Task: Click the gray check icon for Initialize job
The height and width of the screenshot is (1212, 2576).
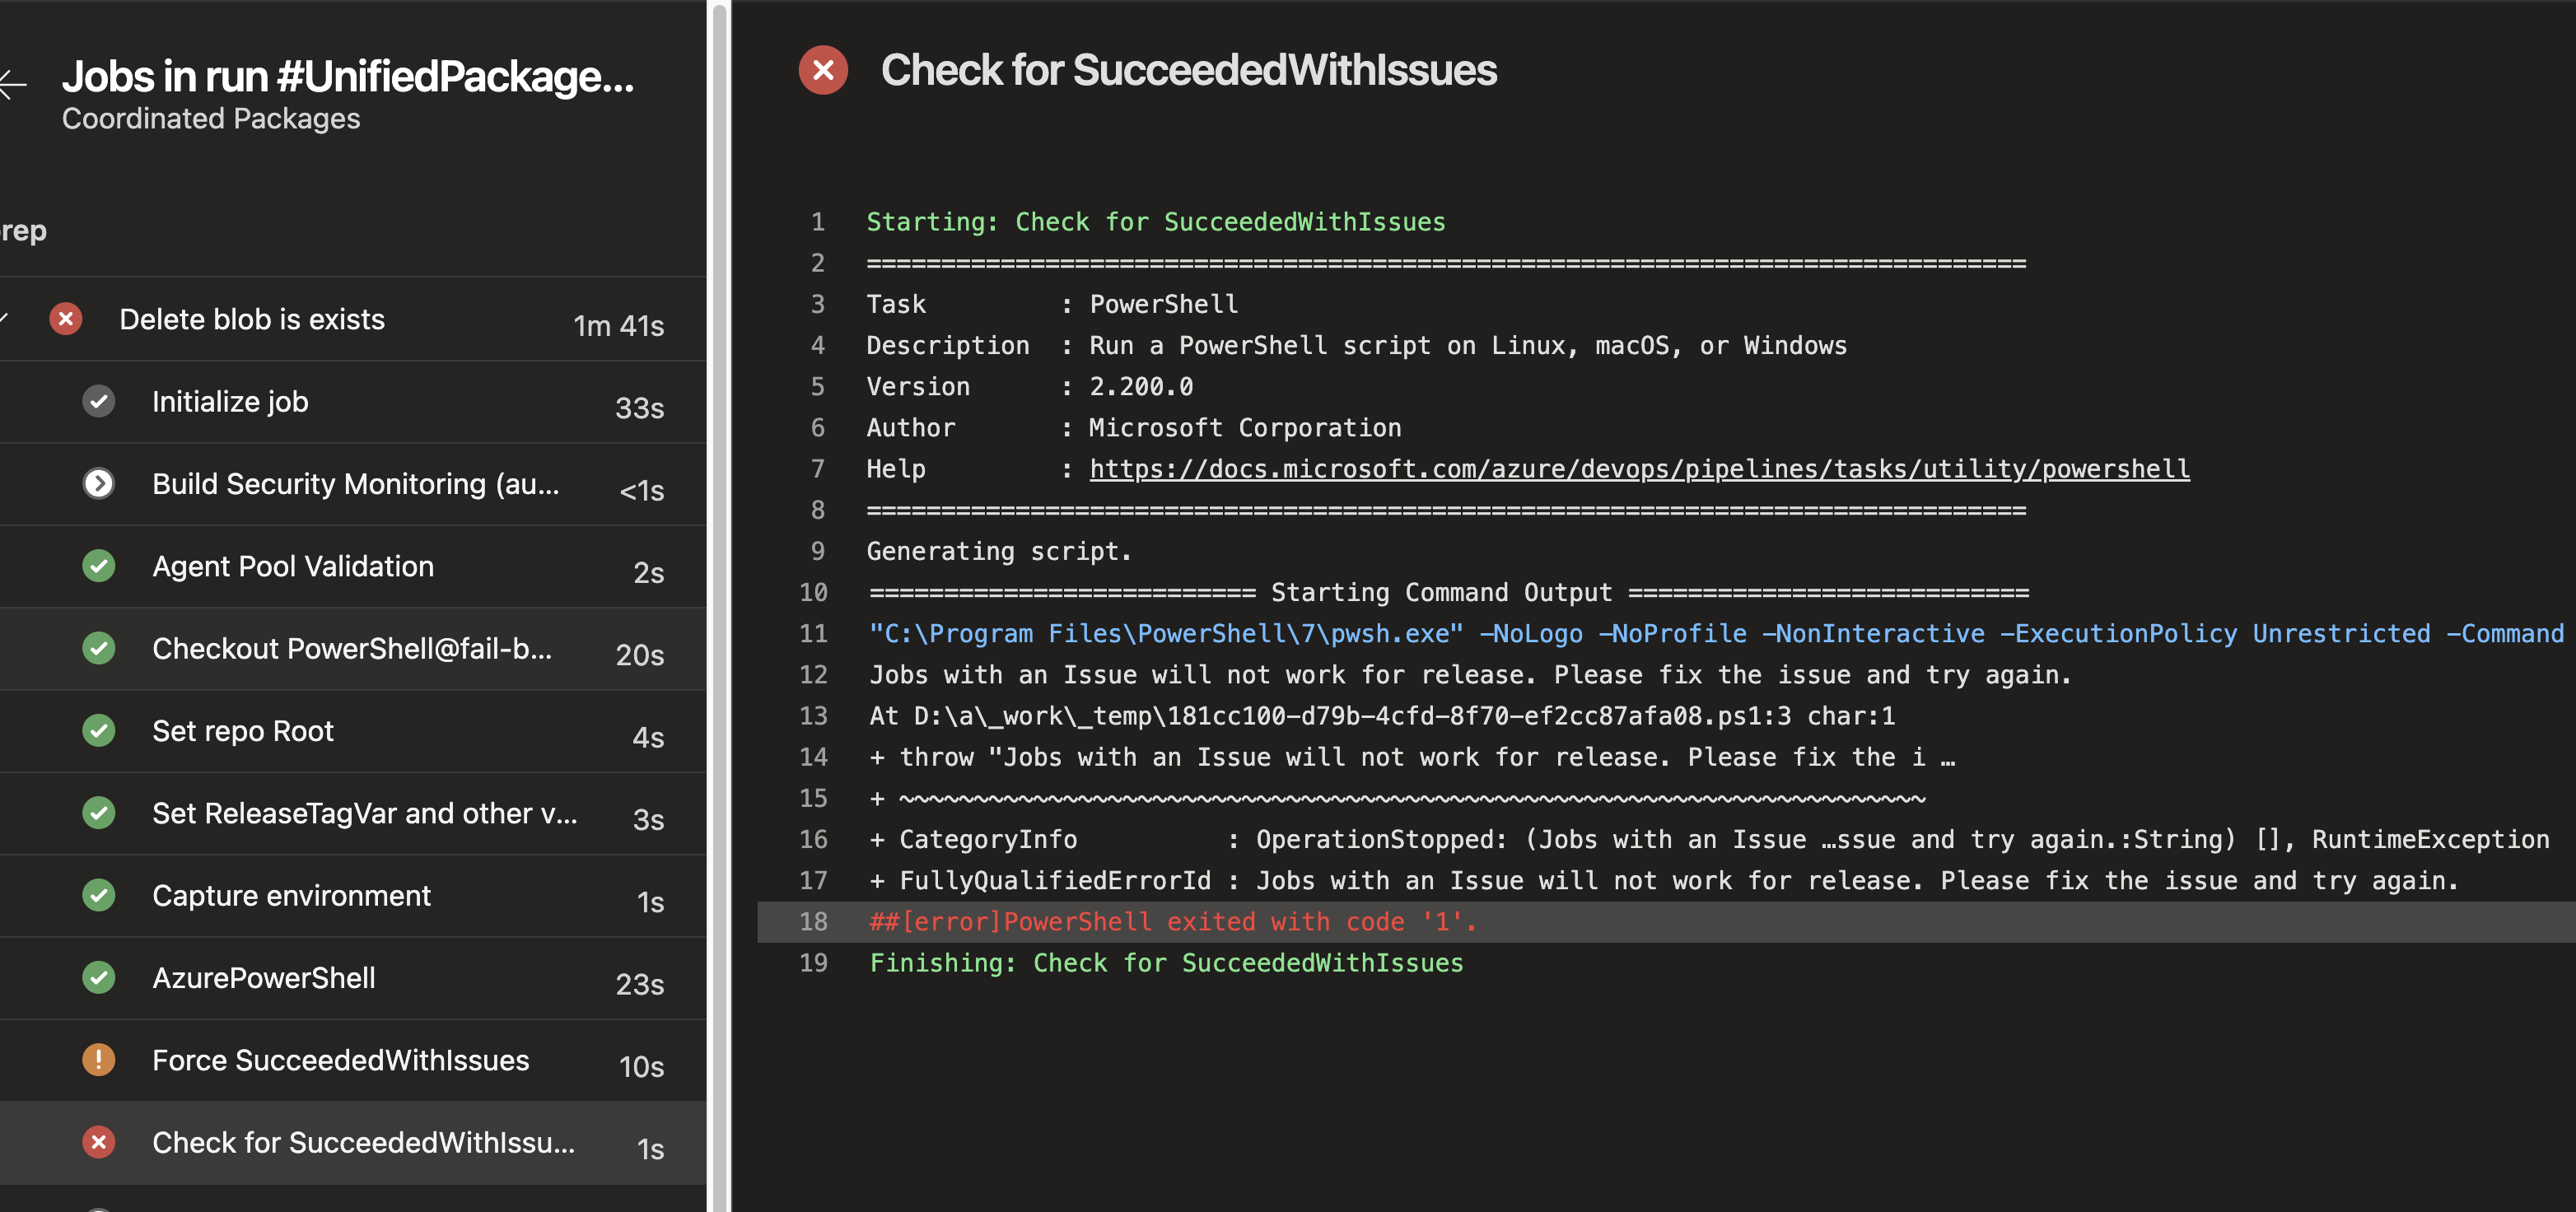Action: (99, 401)
